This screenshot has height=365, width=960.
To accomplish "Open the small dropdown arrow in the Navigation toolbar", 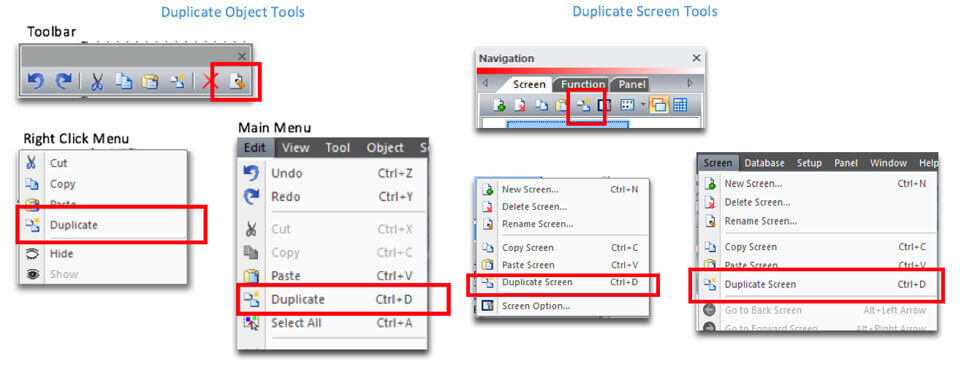I will point(643,105).
